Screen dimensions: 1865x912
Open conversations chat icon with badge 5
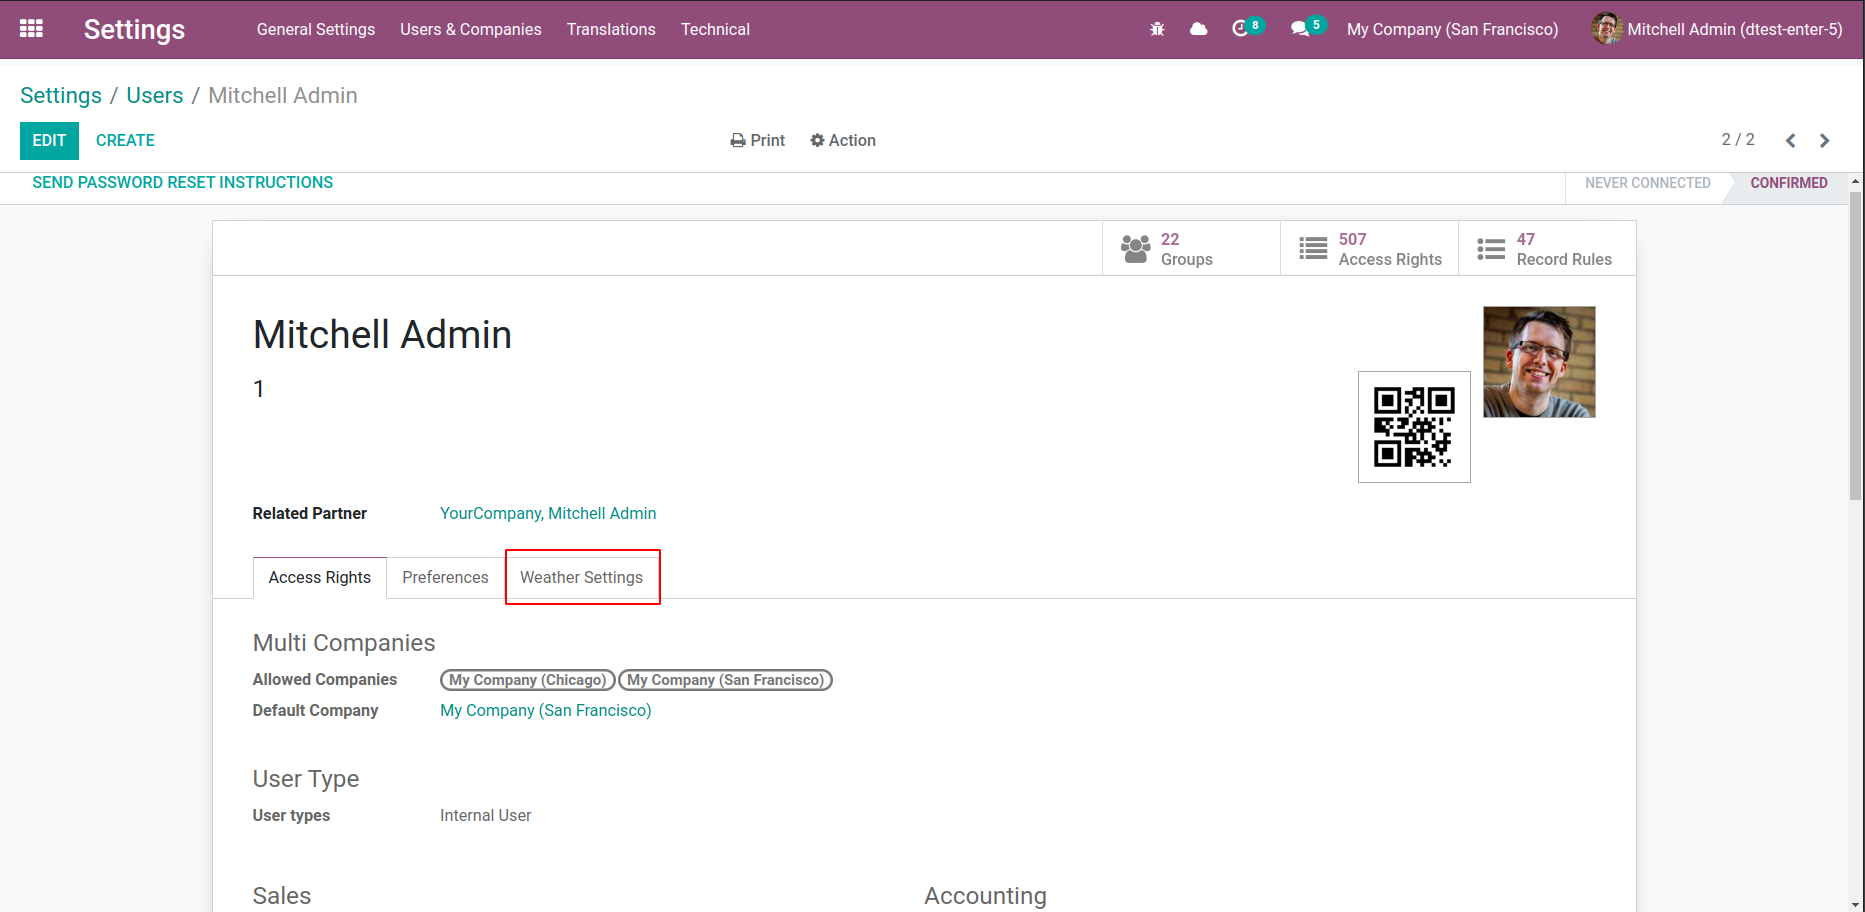pos(1307,28)
